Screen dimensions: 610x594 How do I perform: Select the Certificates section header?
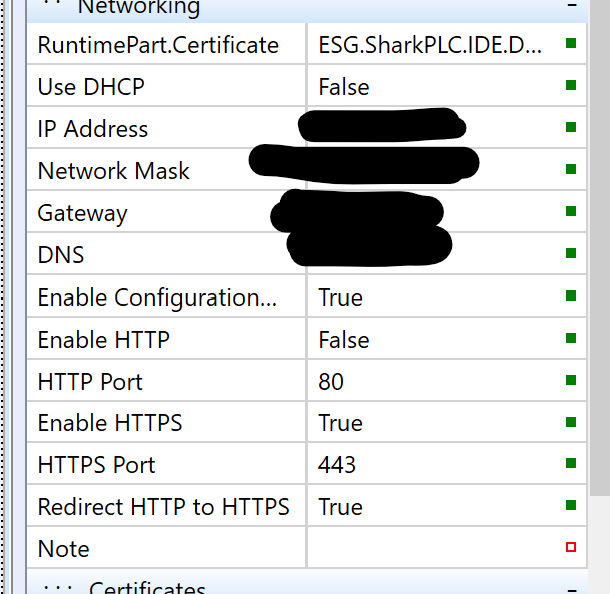pyautogui.click(x=147, y=587)
